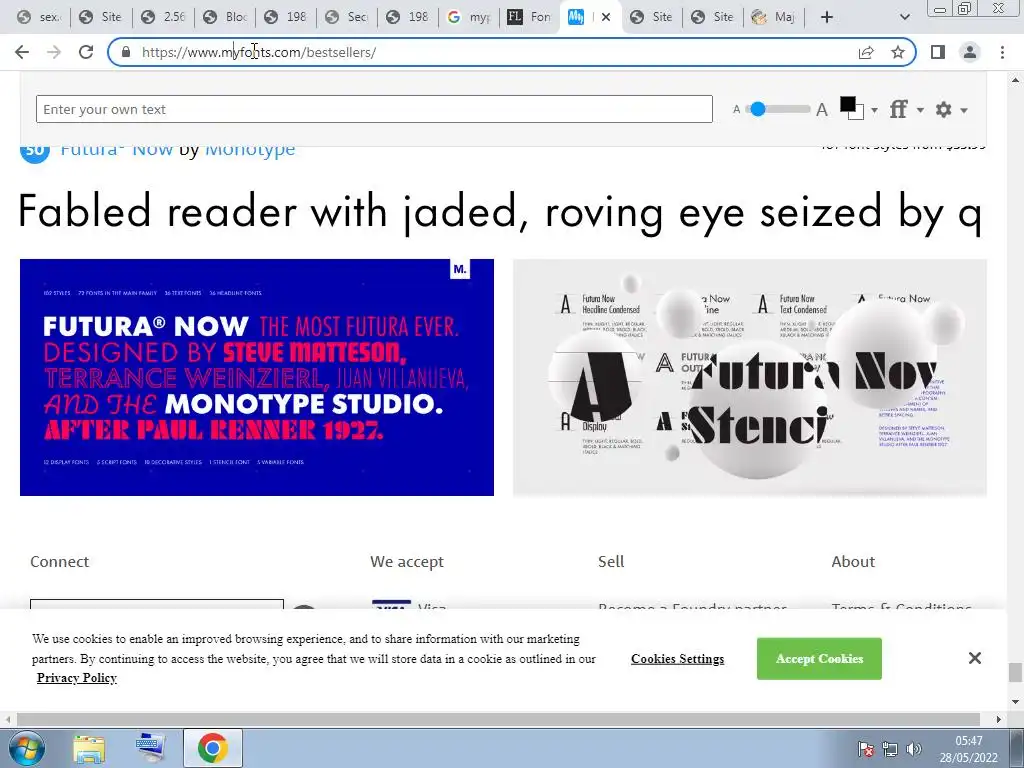
Task: Switch to the sex tab
Action: tap(40, 17)
